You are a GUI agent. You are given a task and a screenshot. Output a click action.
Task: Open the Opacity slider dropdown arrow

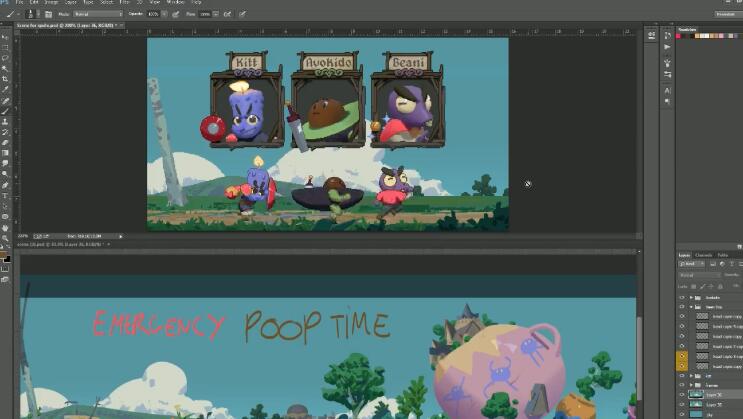(x=164, y=14)
